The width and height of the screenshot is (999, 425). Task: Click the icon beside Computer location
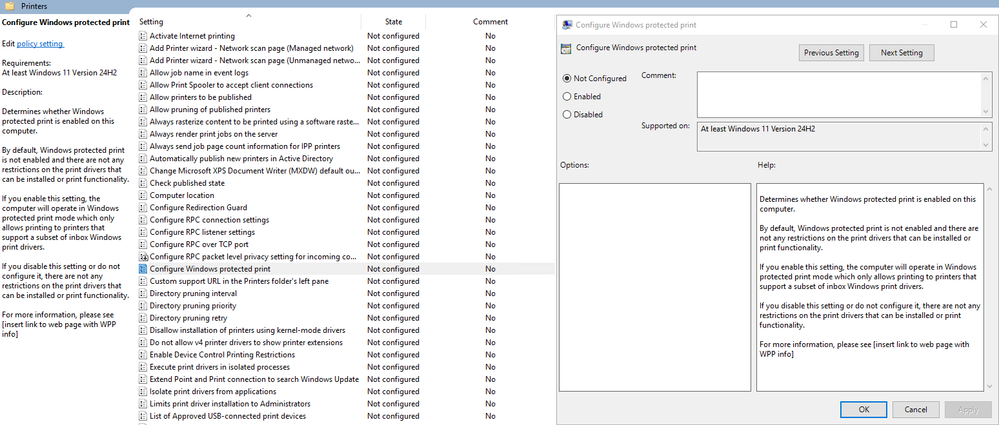(143, 196)
